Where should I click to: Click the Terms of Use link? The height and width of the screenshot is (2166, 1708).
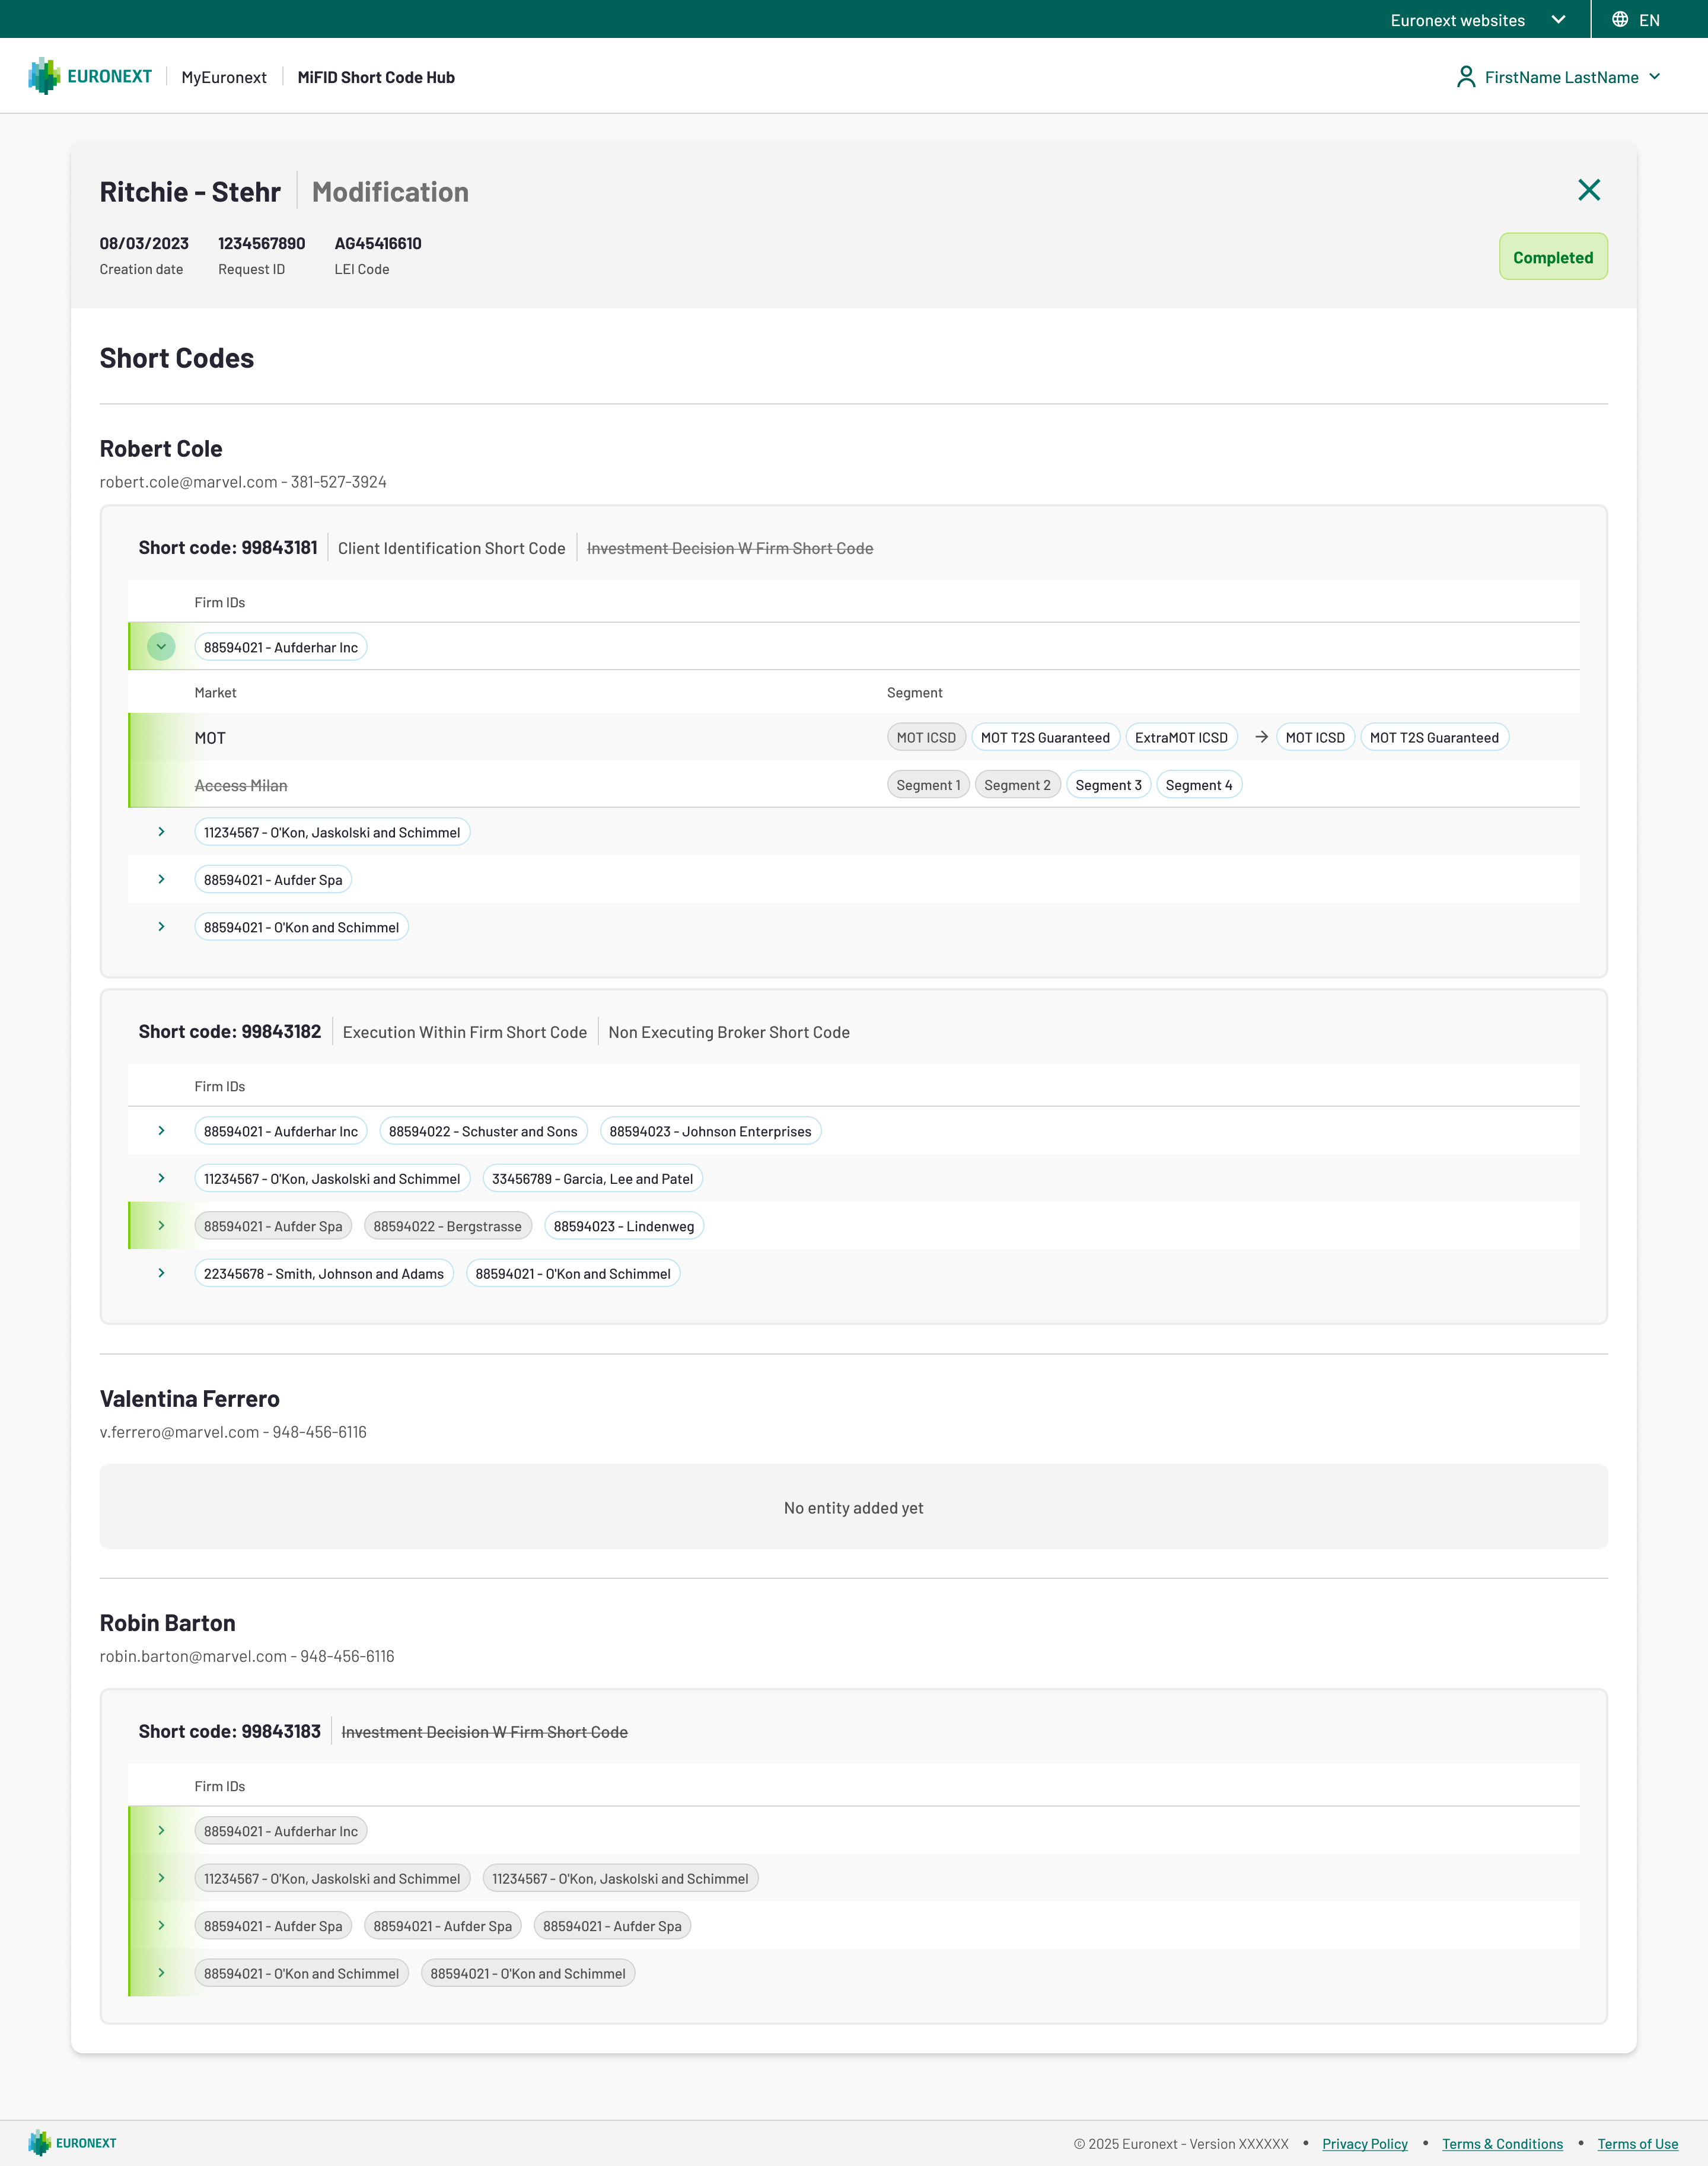pyautogui.click(x=1637, y=2144)
